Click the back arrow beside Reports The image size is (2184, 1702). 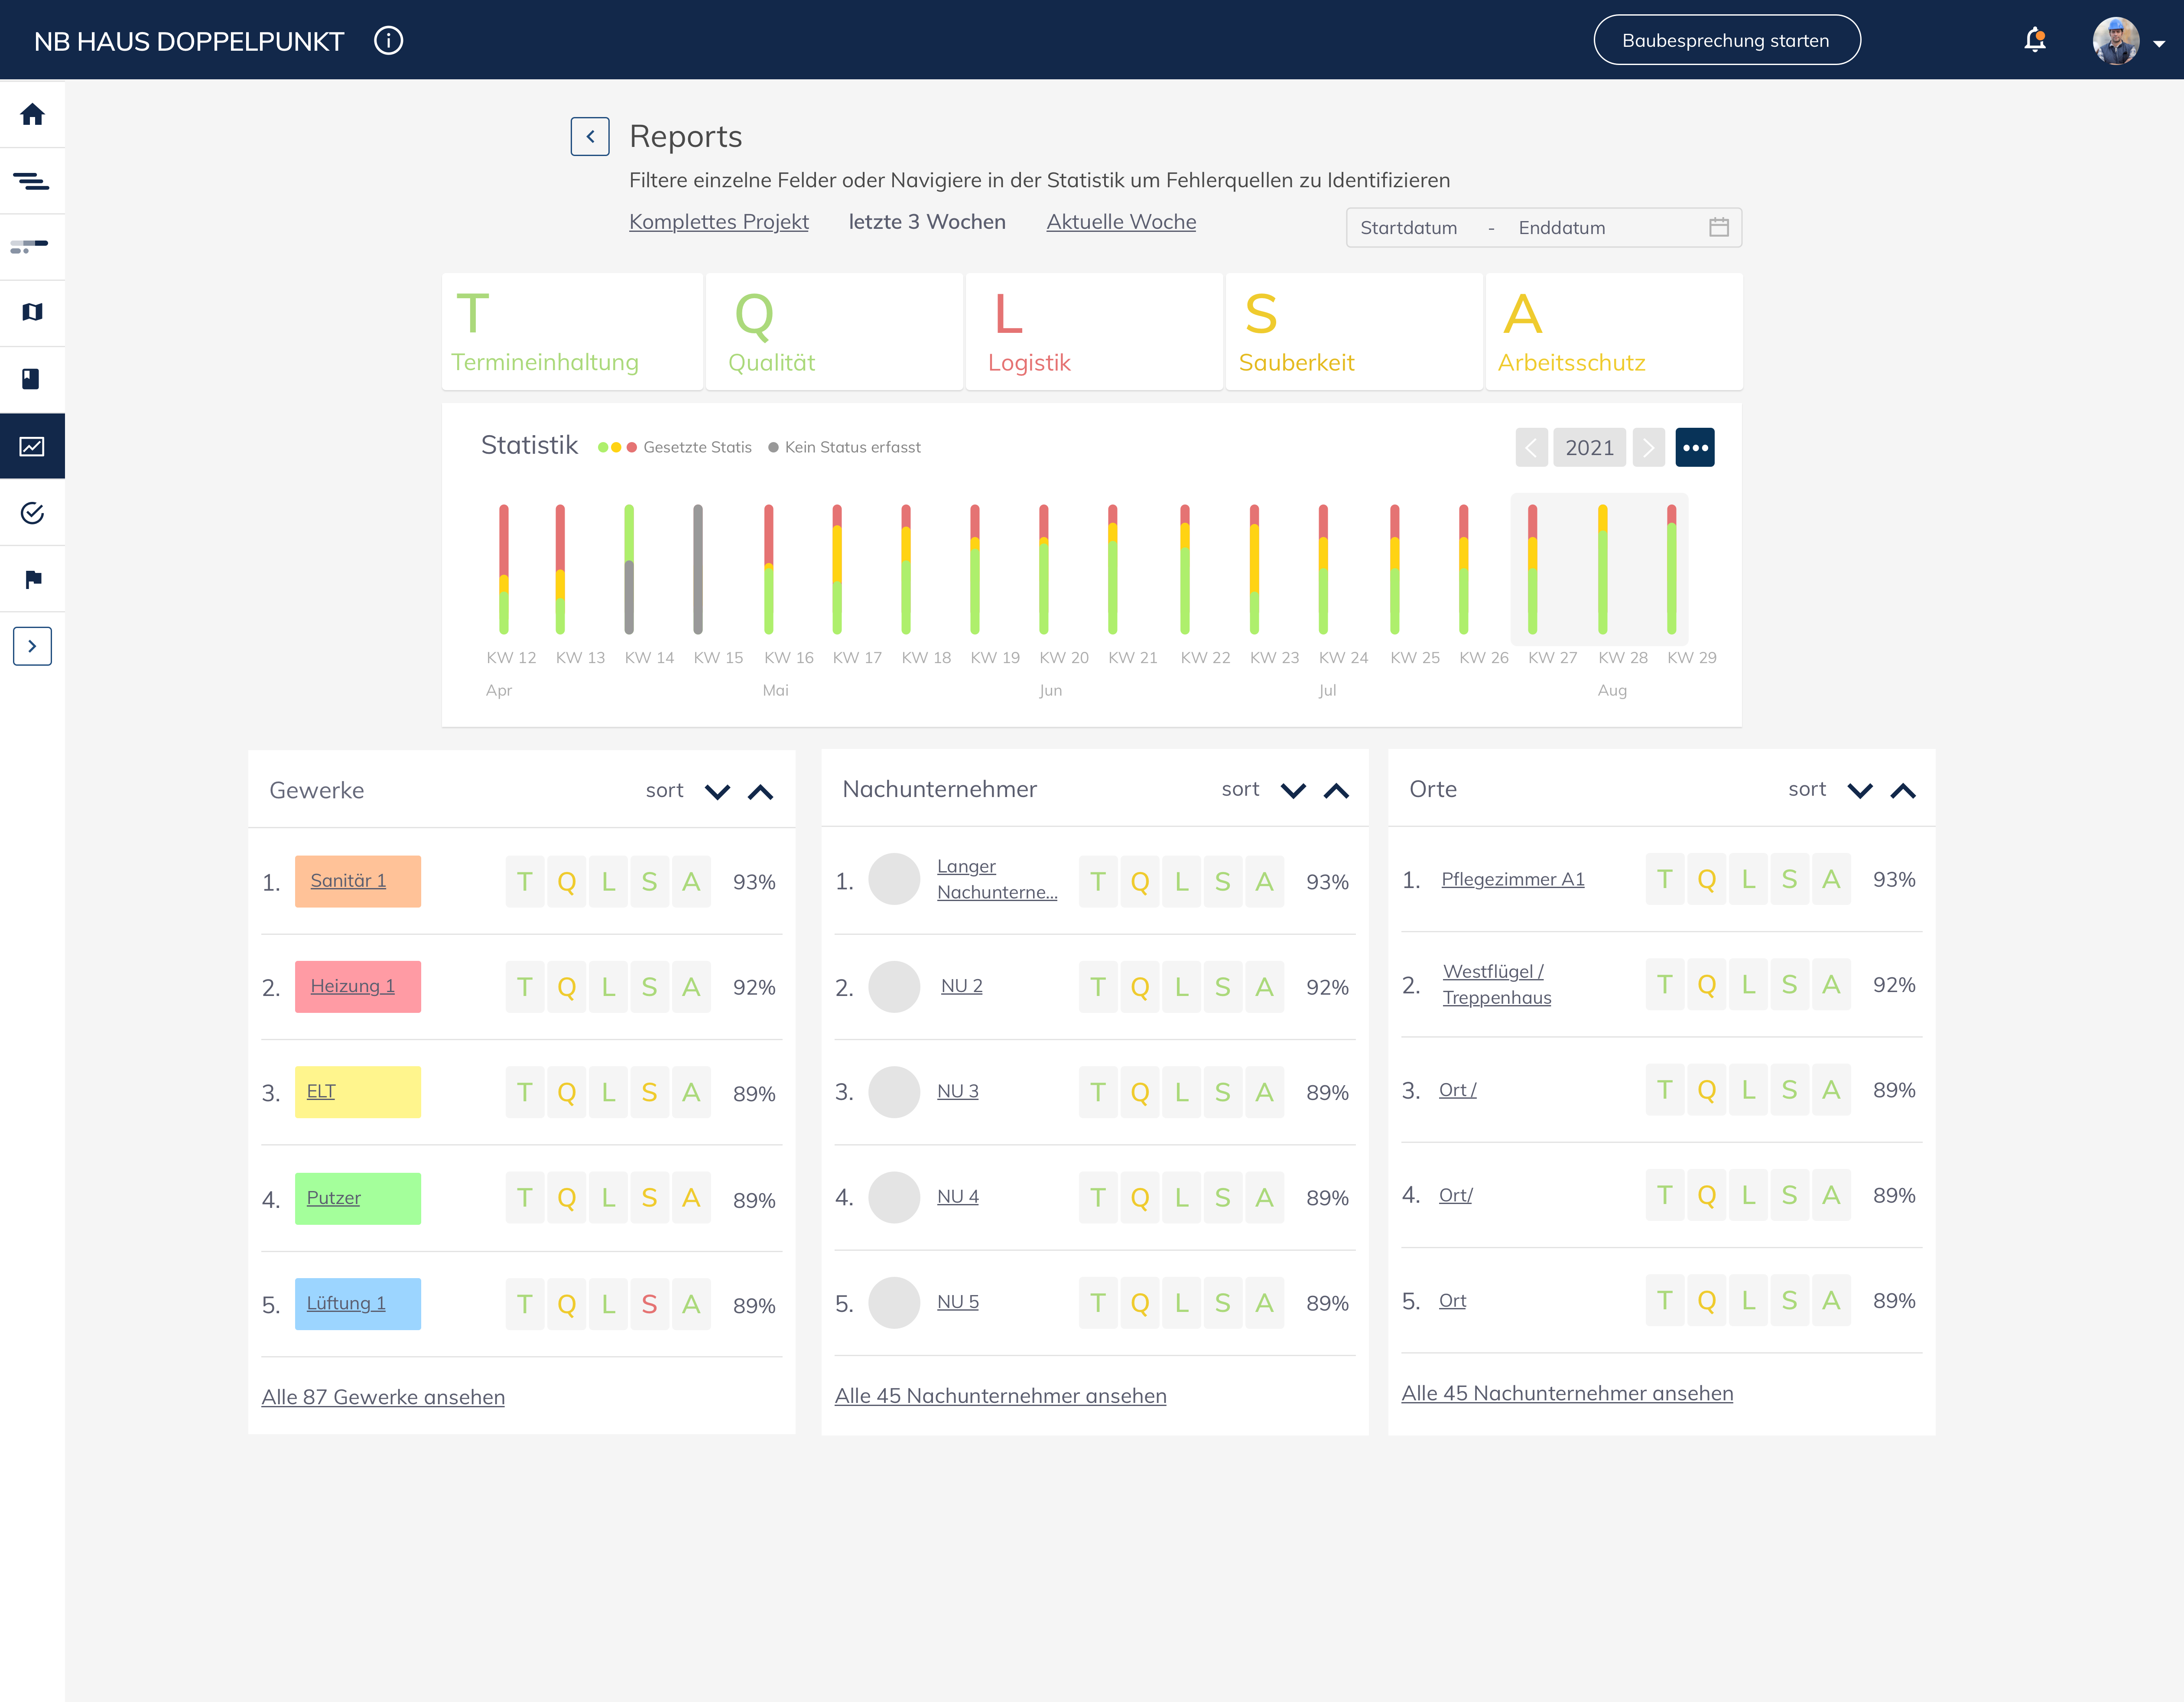click(590, 136)
